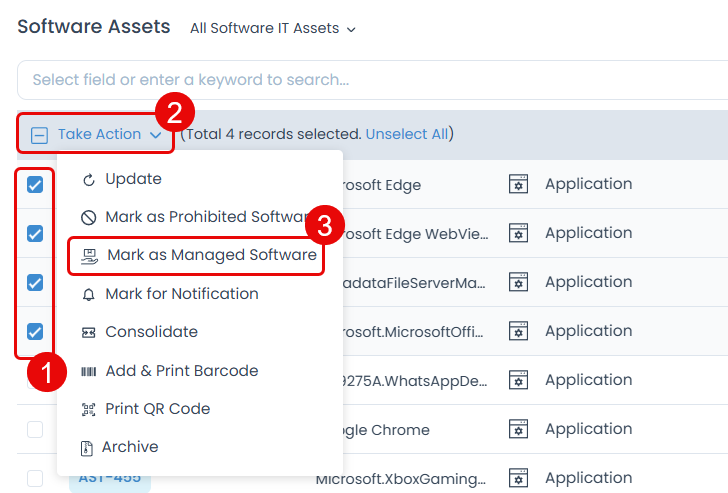Click application icon in WhatsAppDe row
728x493 pixels.
519,380
